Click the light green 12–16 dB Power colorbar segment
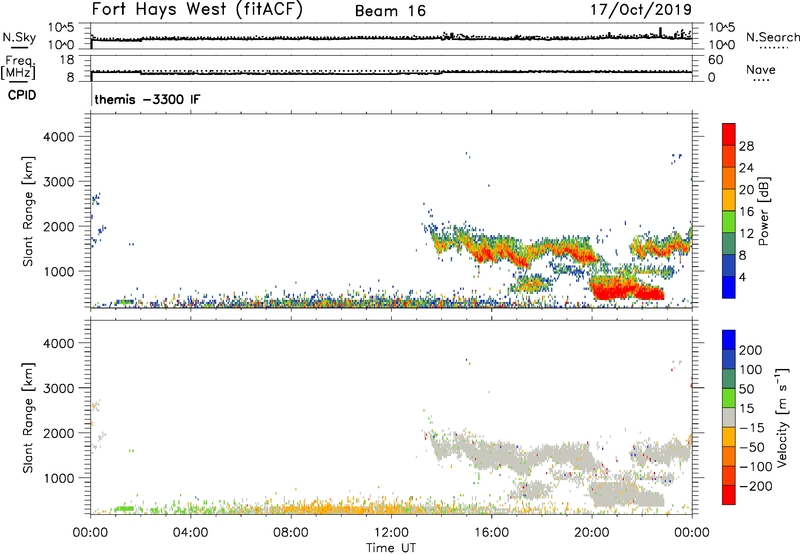Screen dimensions: 800x554 pyautogui.click(x=729, y=222)
